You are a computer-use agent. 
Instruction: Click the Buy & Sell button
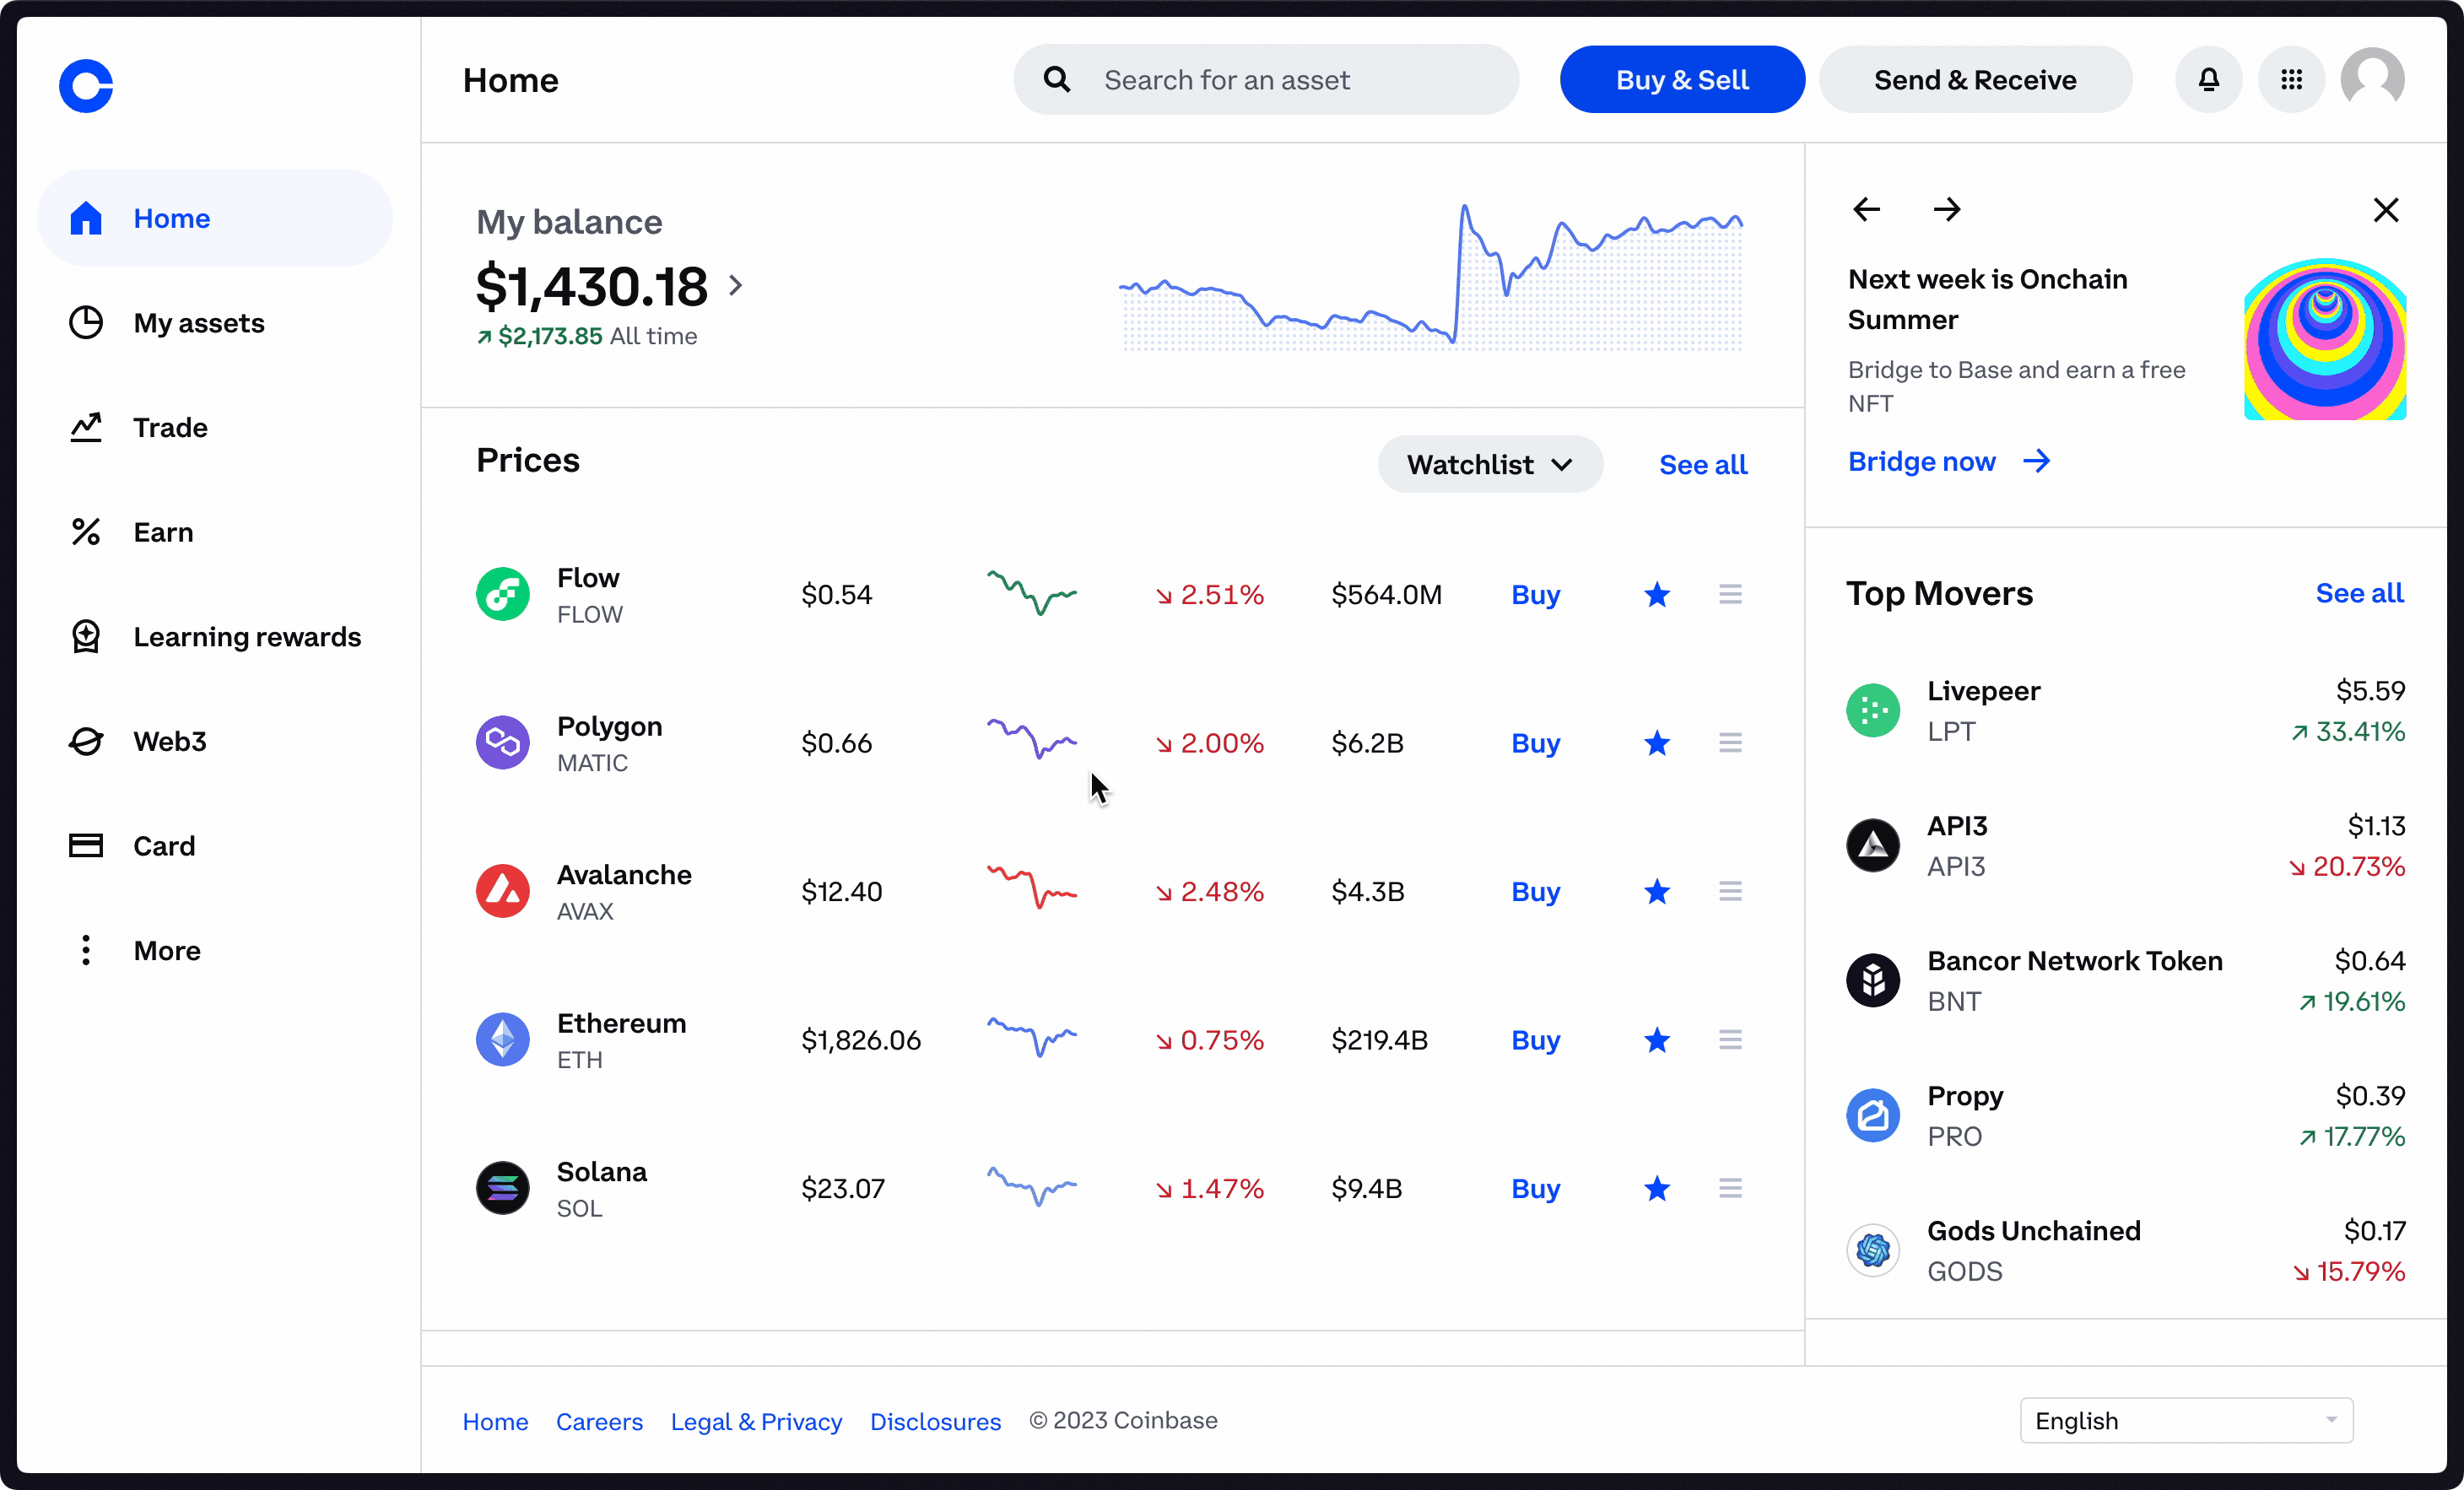tap(1682, 80)
